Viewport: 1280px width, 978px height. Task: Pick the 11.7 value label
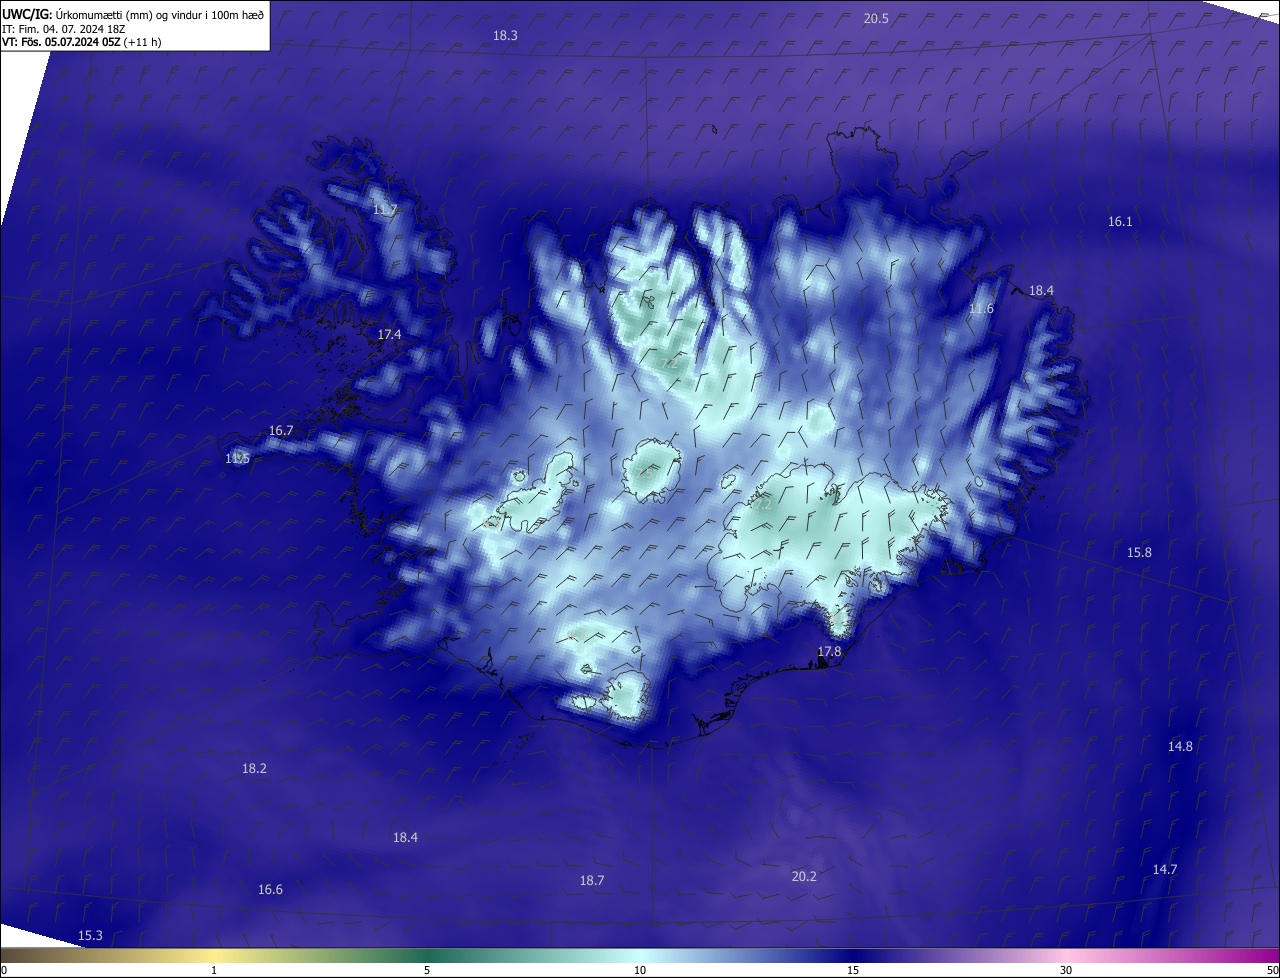click(384, 210)
